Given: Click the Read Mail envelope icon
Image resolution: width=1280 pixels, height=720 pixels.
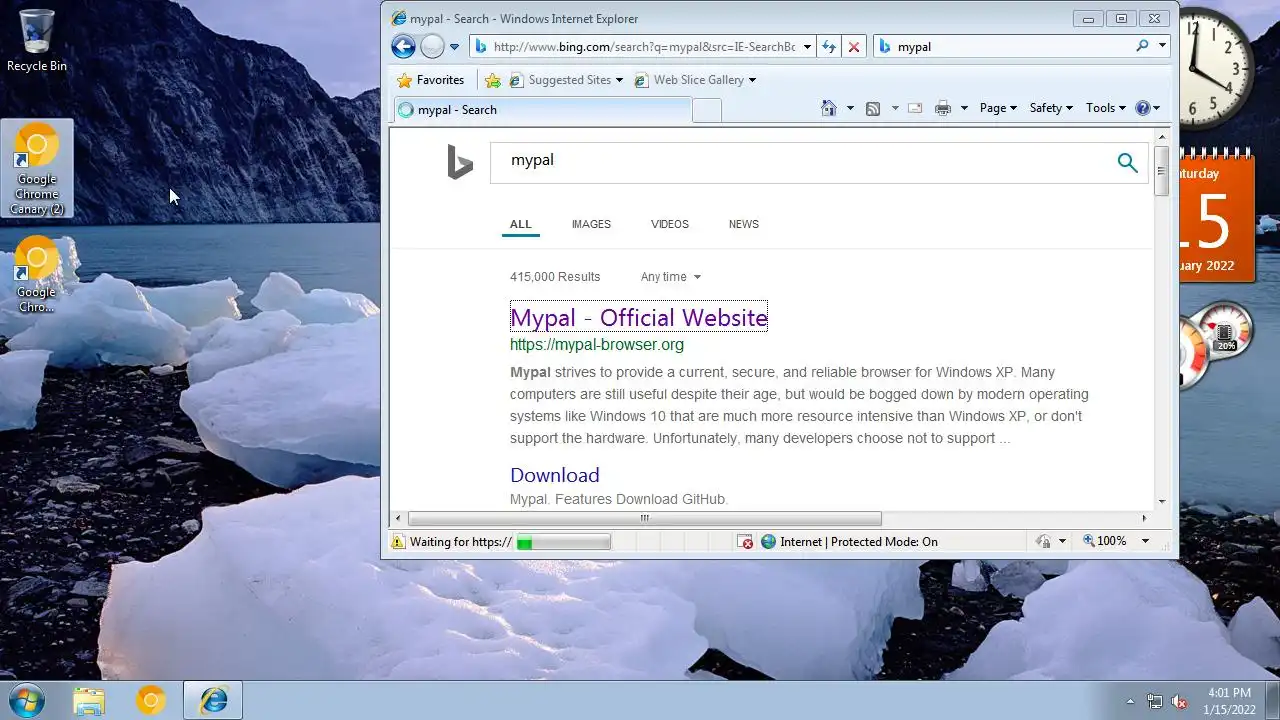Looking at the screenshot, I should click(x=914, y=108).
